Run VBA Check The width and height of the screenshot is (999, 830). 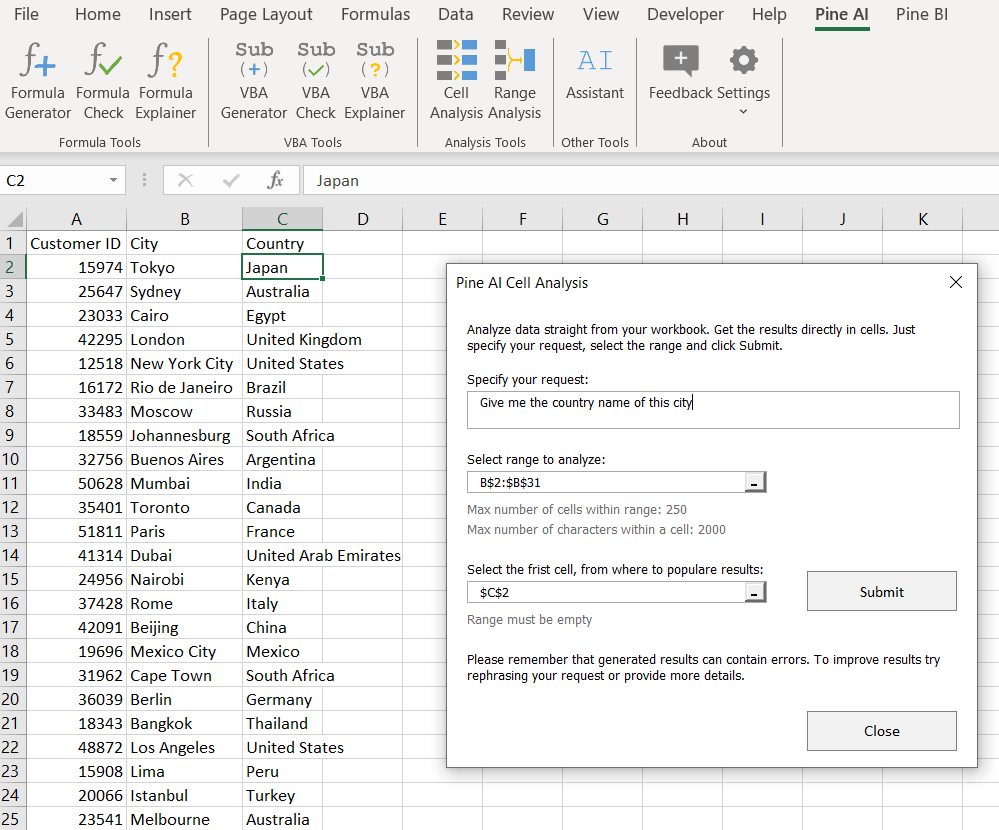pyautogui.click(x=315, y=80)
